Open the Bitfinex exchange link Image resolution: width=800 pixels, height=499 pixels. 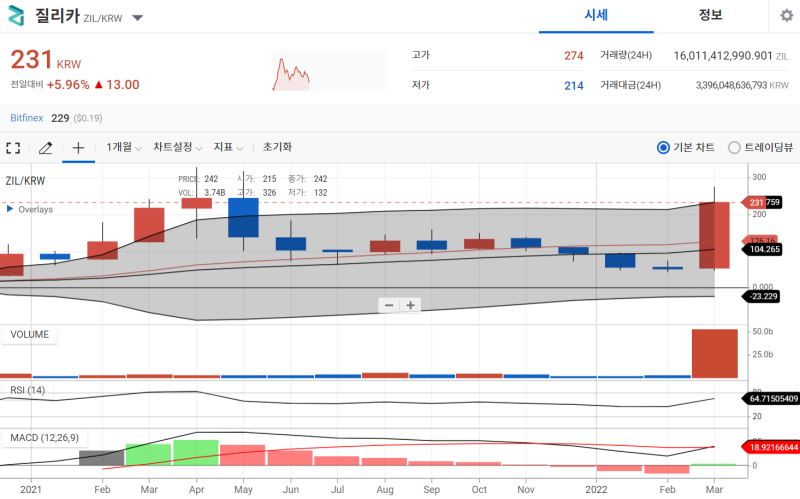(x=27, y=118)
